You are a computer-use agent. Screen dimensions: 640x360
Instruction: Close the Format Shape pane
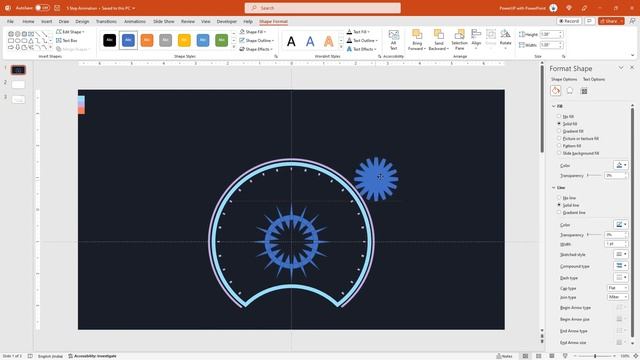point(632,68)
